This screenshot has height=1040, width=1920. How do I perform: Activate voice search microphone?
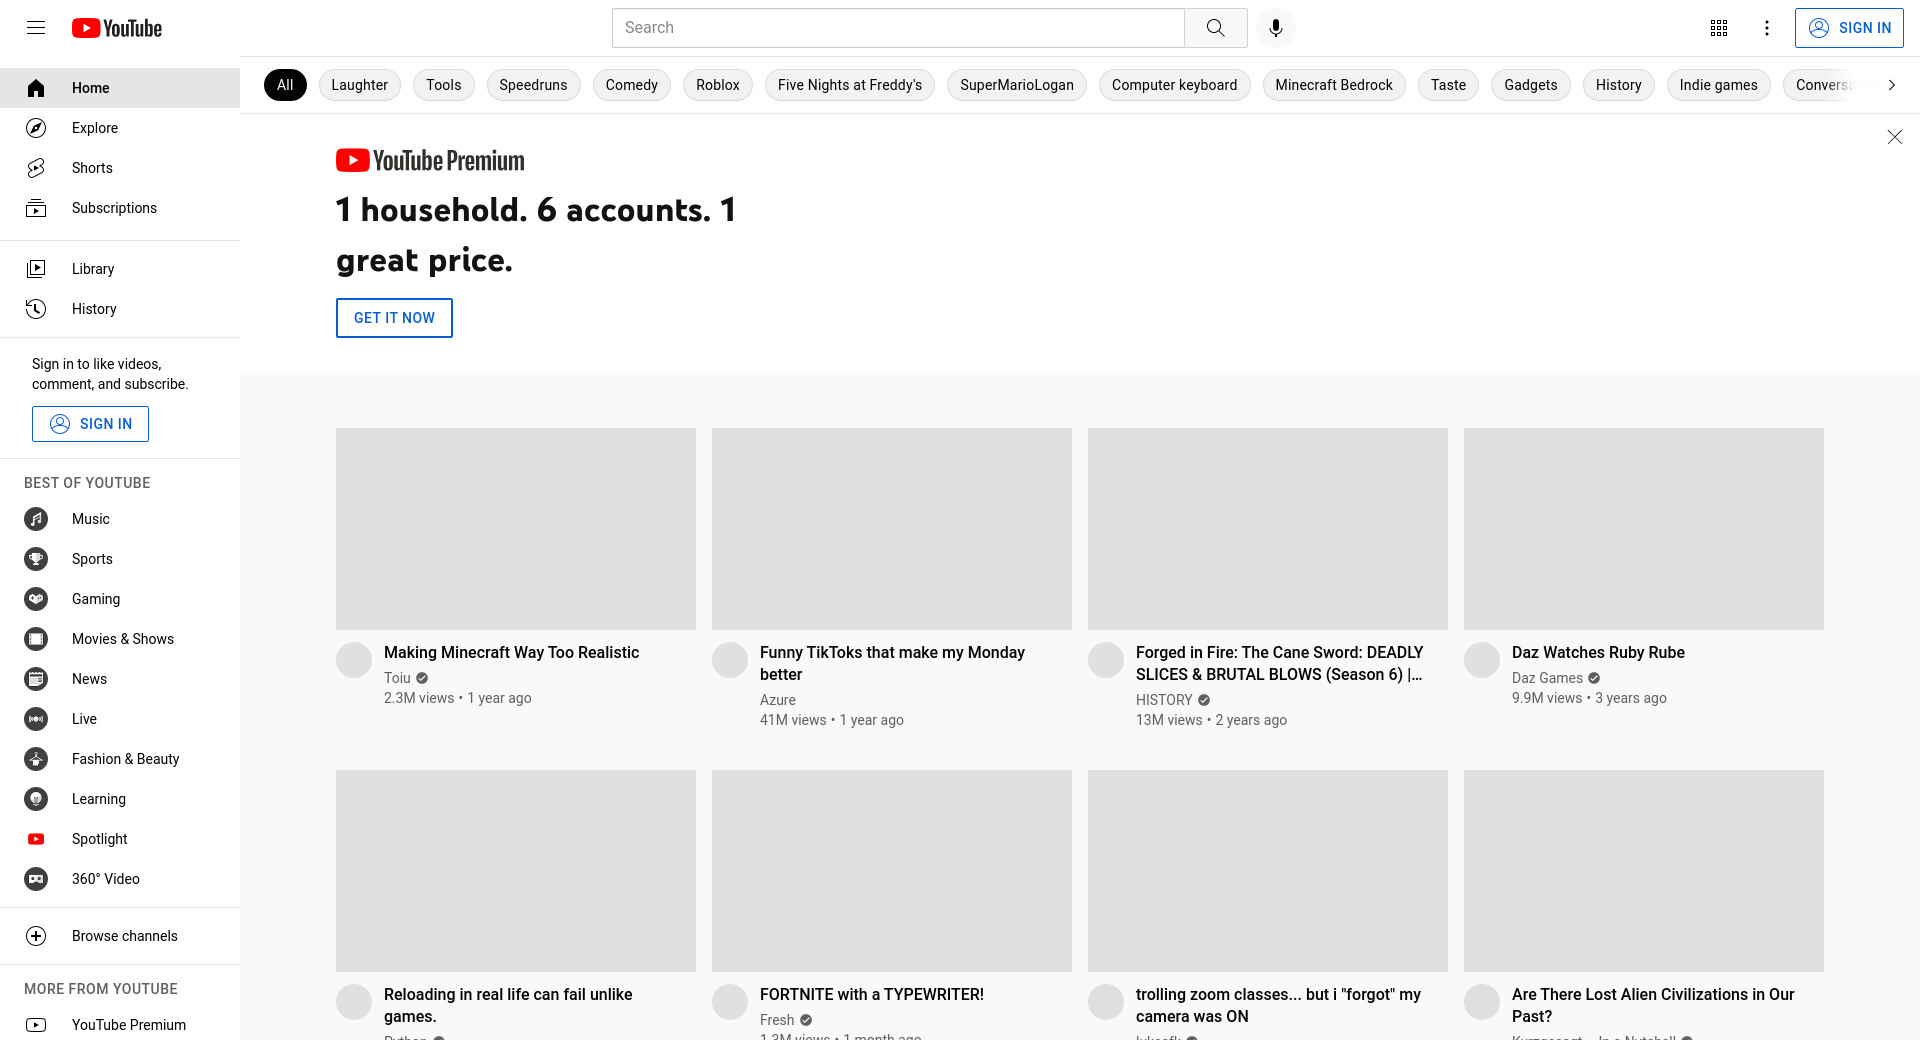coord(1275,28)
